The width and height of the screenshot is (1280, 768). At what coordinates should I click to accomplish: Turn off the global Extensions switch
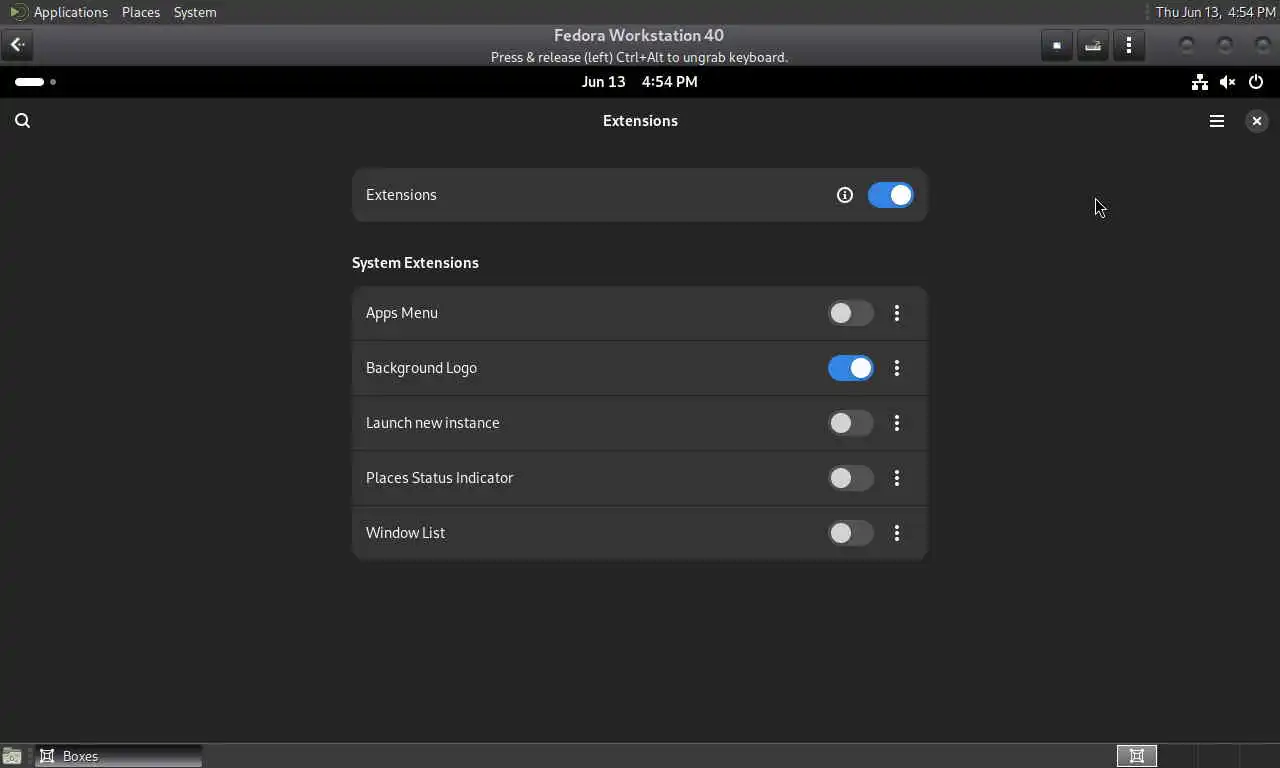(x=890, y=195)
